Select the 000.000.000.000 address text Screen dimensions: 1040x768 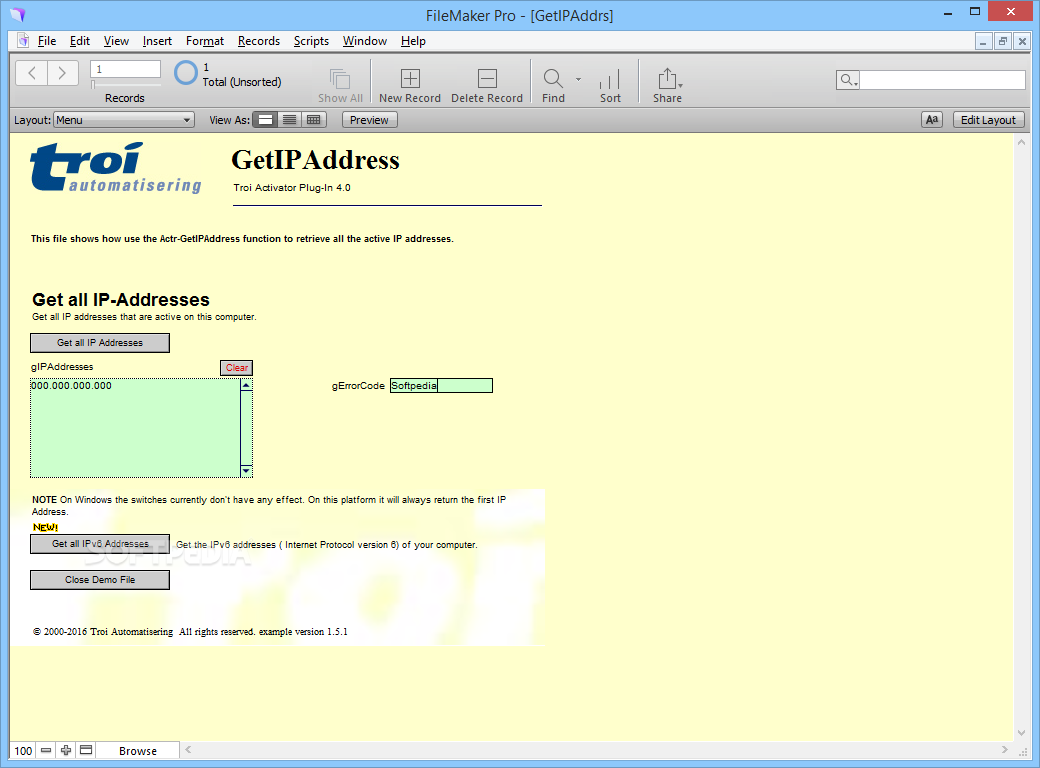tap(72, 386)
